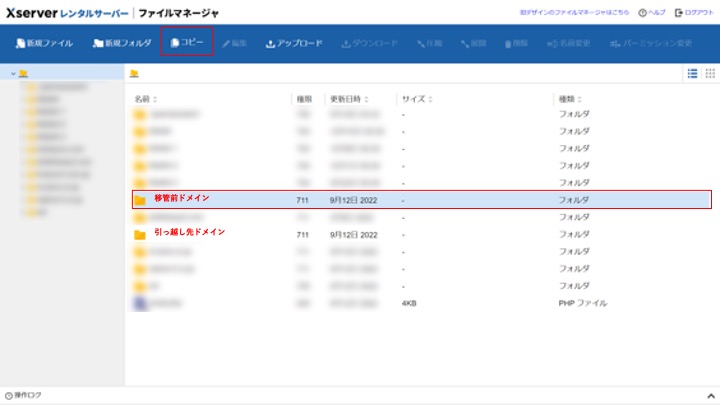Click the 削除 delete button
Screen dimensions: 720x405
tap(517, 44)
